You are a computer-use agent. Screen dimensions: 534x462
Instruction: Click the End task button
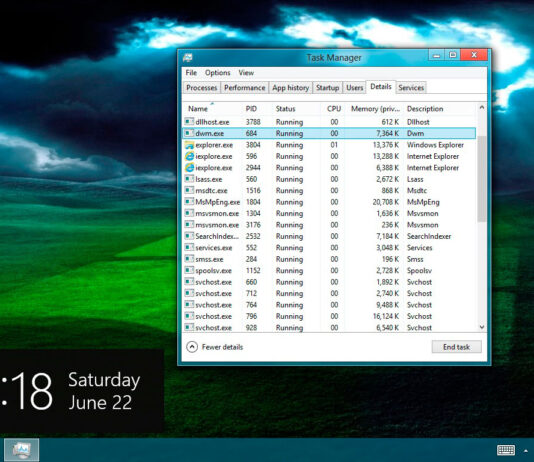click(456, 347)
